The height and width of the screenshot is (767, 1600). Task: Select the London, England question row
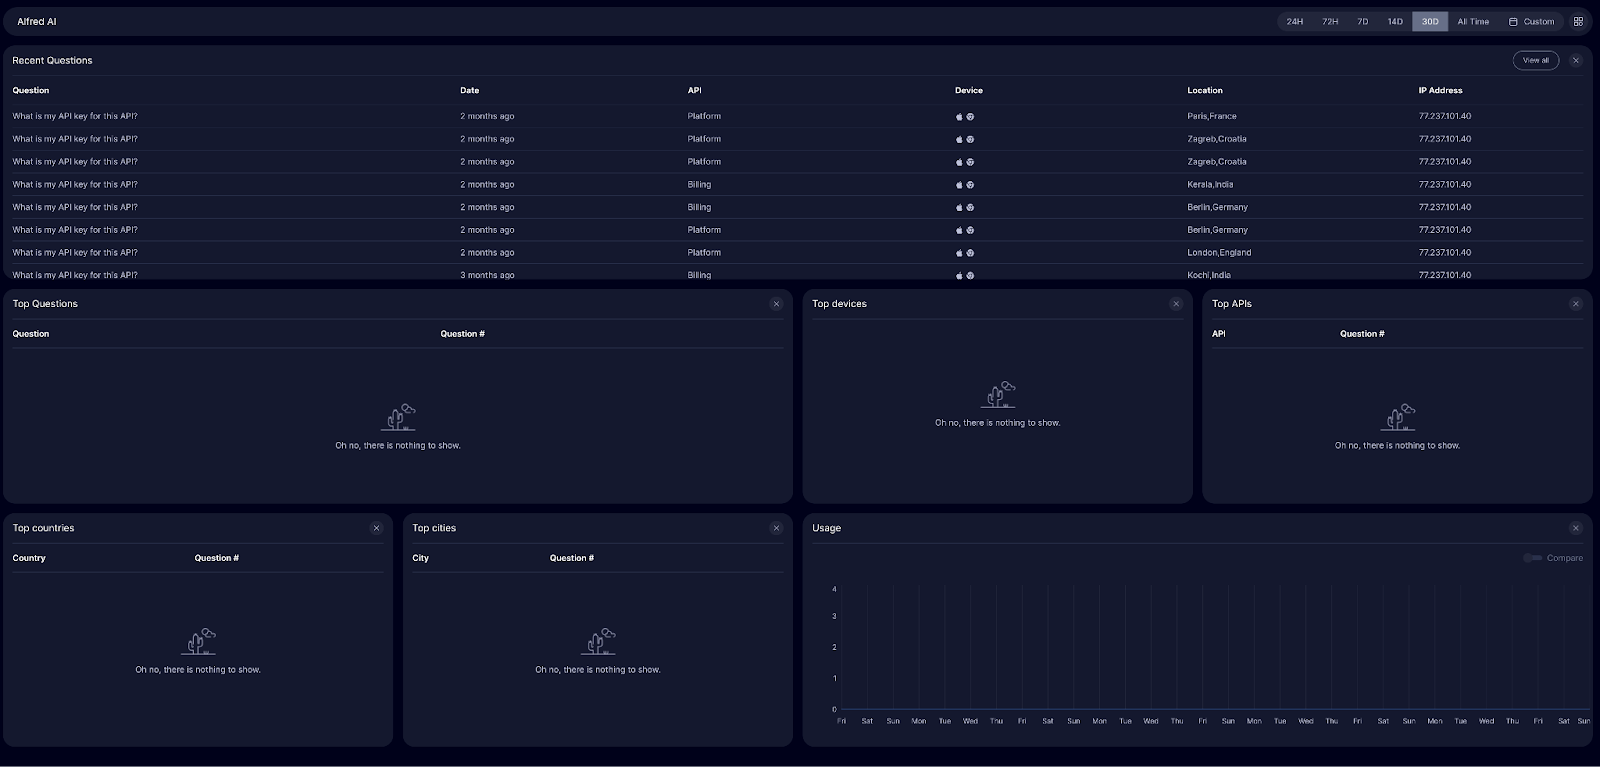(x=75, y=253)
